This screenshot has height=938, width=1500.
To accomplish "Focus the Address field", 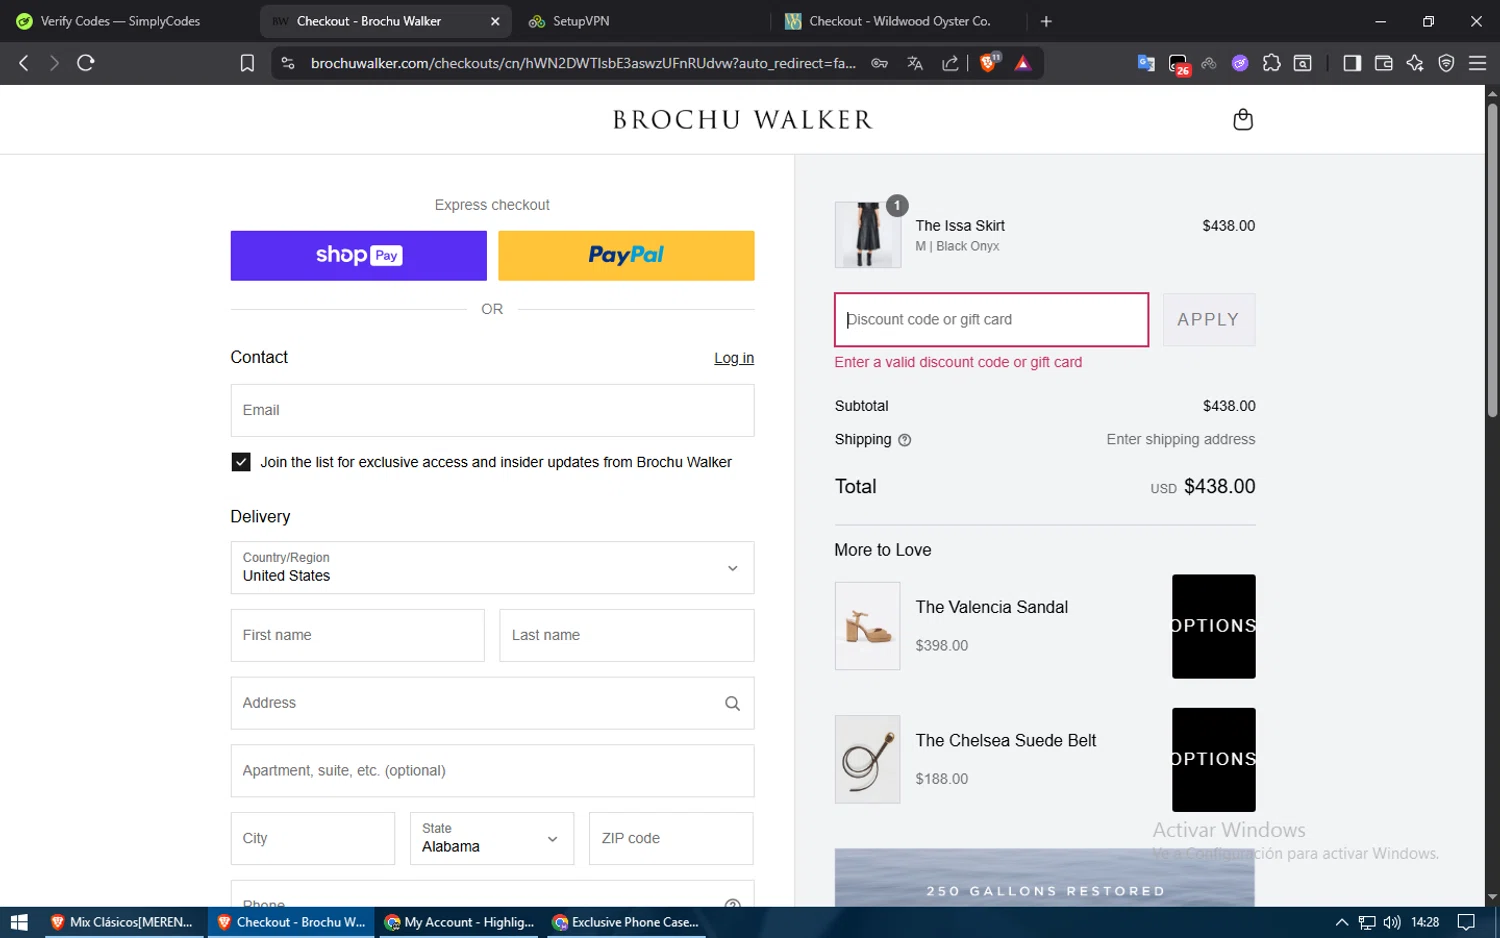I will [x=492, y=703].
